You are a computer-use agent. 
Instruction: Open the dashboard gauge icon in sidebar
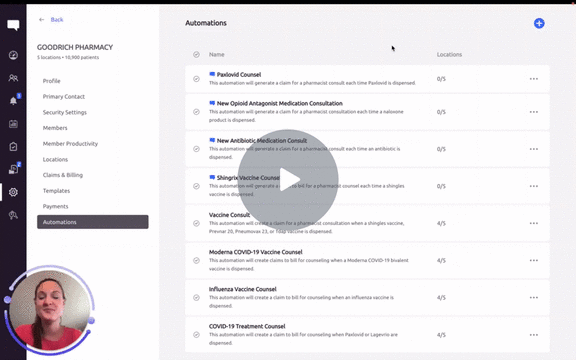click(13, 55)
